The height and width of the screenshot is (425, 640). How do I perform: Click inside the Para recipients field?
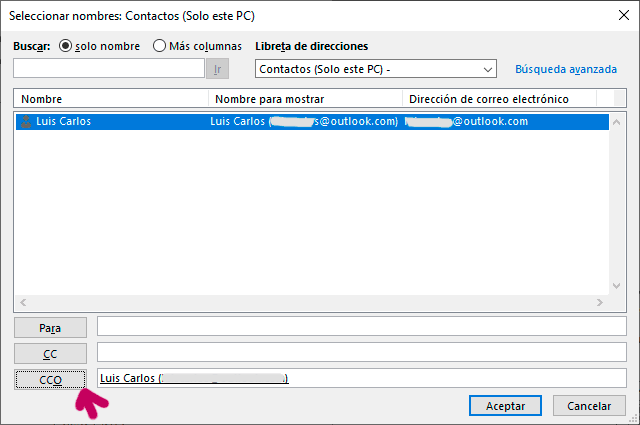(x=361, y=327)
